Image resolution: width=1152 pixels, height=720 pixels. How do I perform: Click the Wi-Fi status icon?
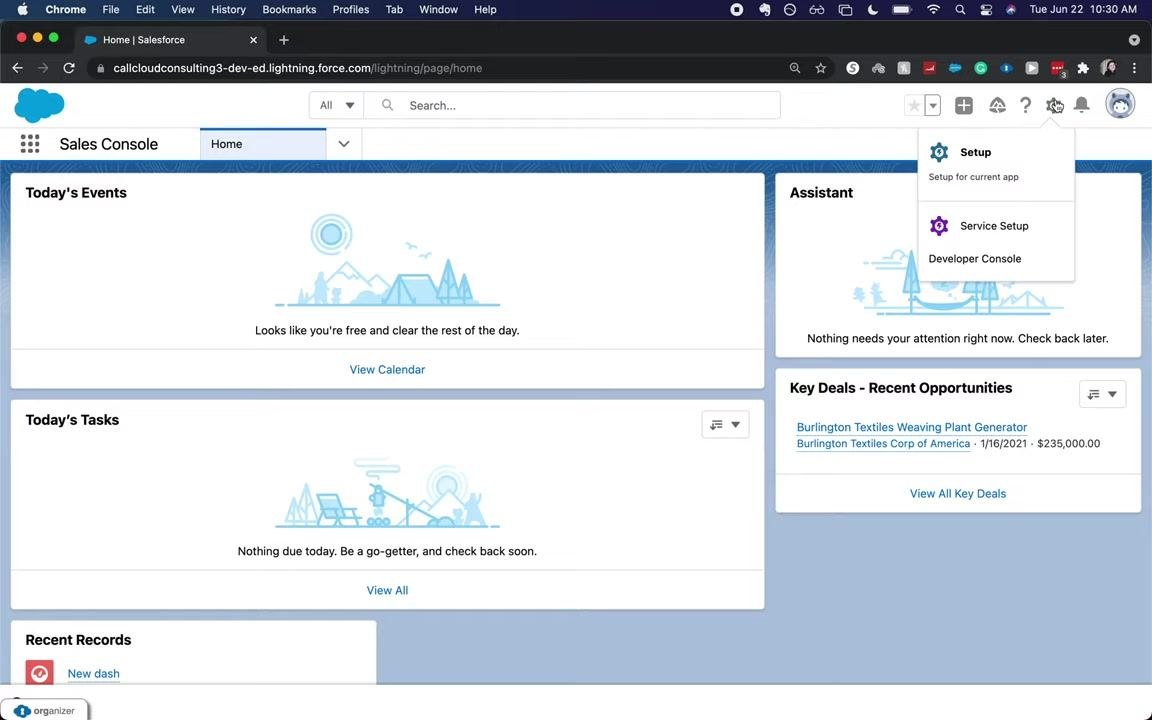tap(933, 10)
